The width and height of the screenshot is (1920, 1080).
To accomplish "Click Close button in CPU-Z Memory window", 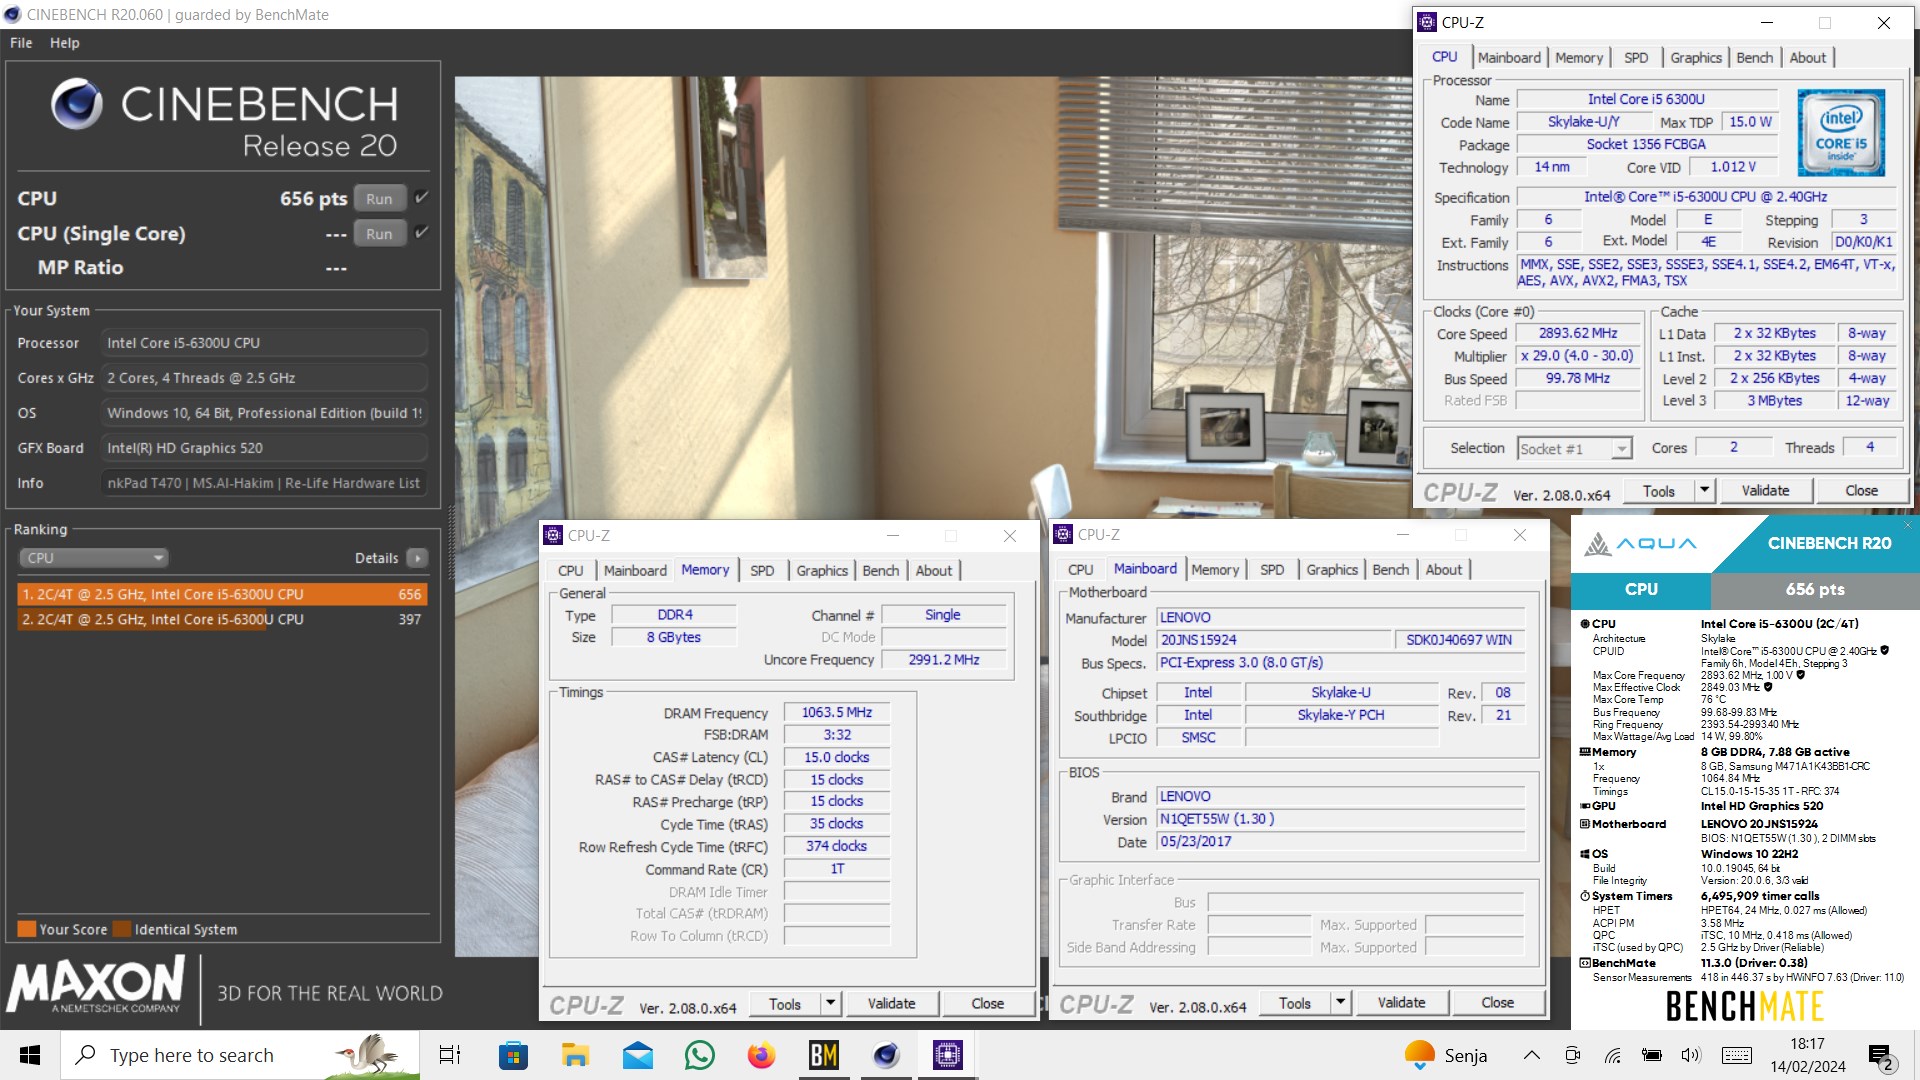I will point(987,1003).
